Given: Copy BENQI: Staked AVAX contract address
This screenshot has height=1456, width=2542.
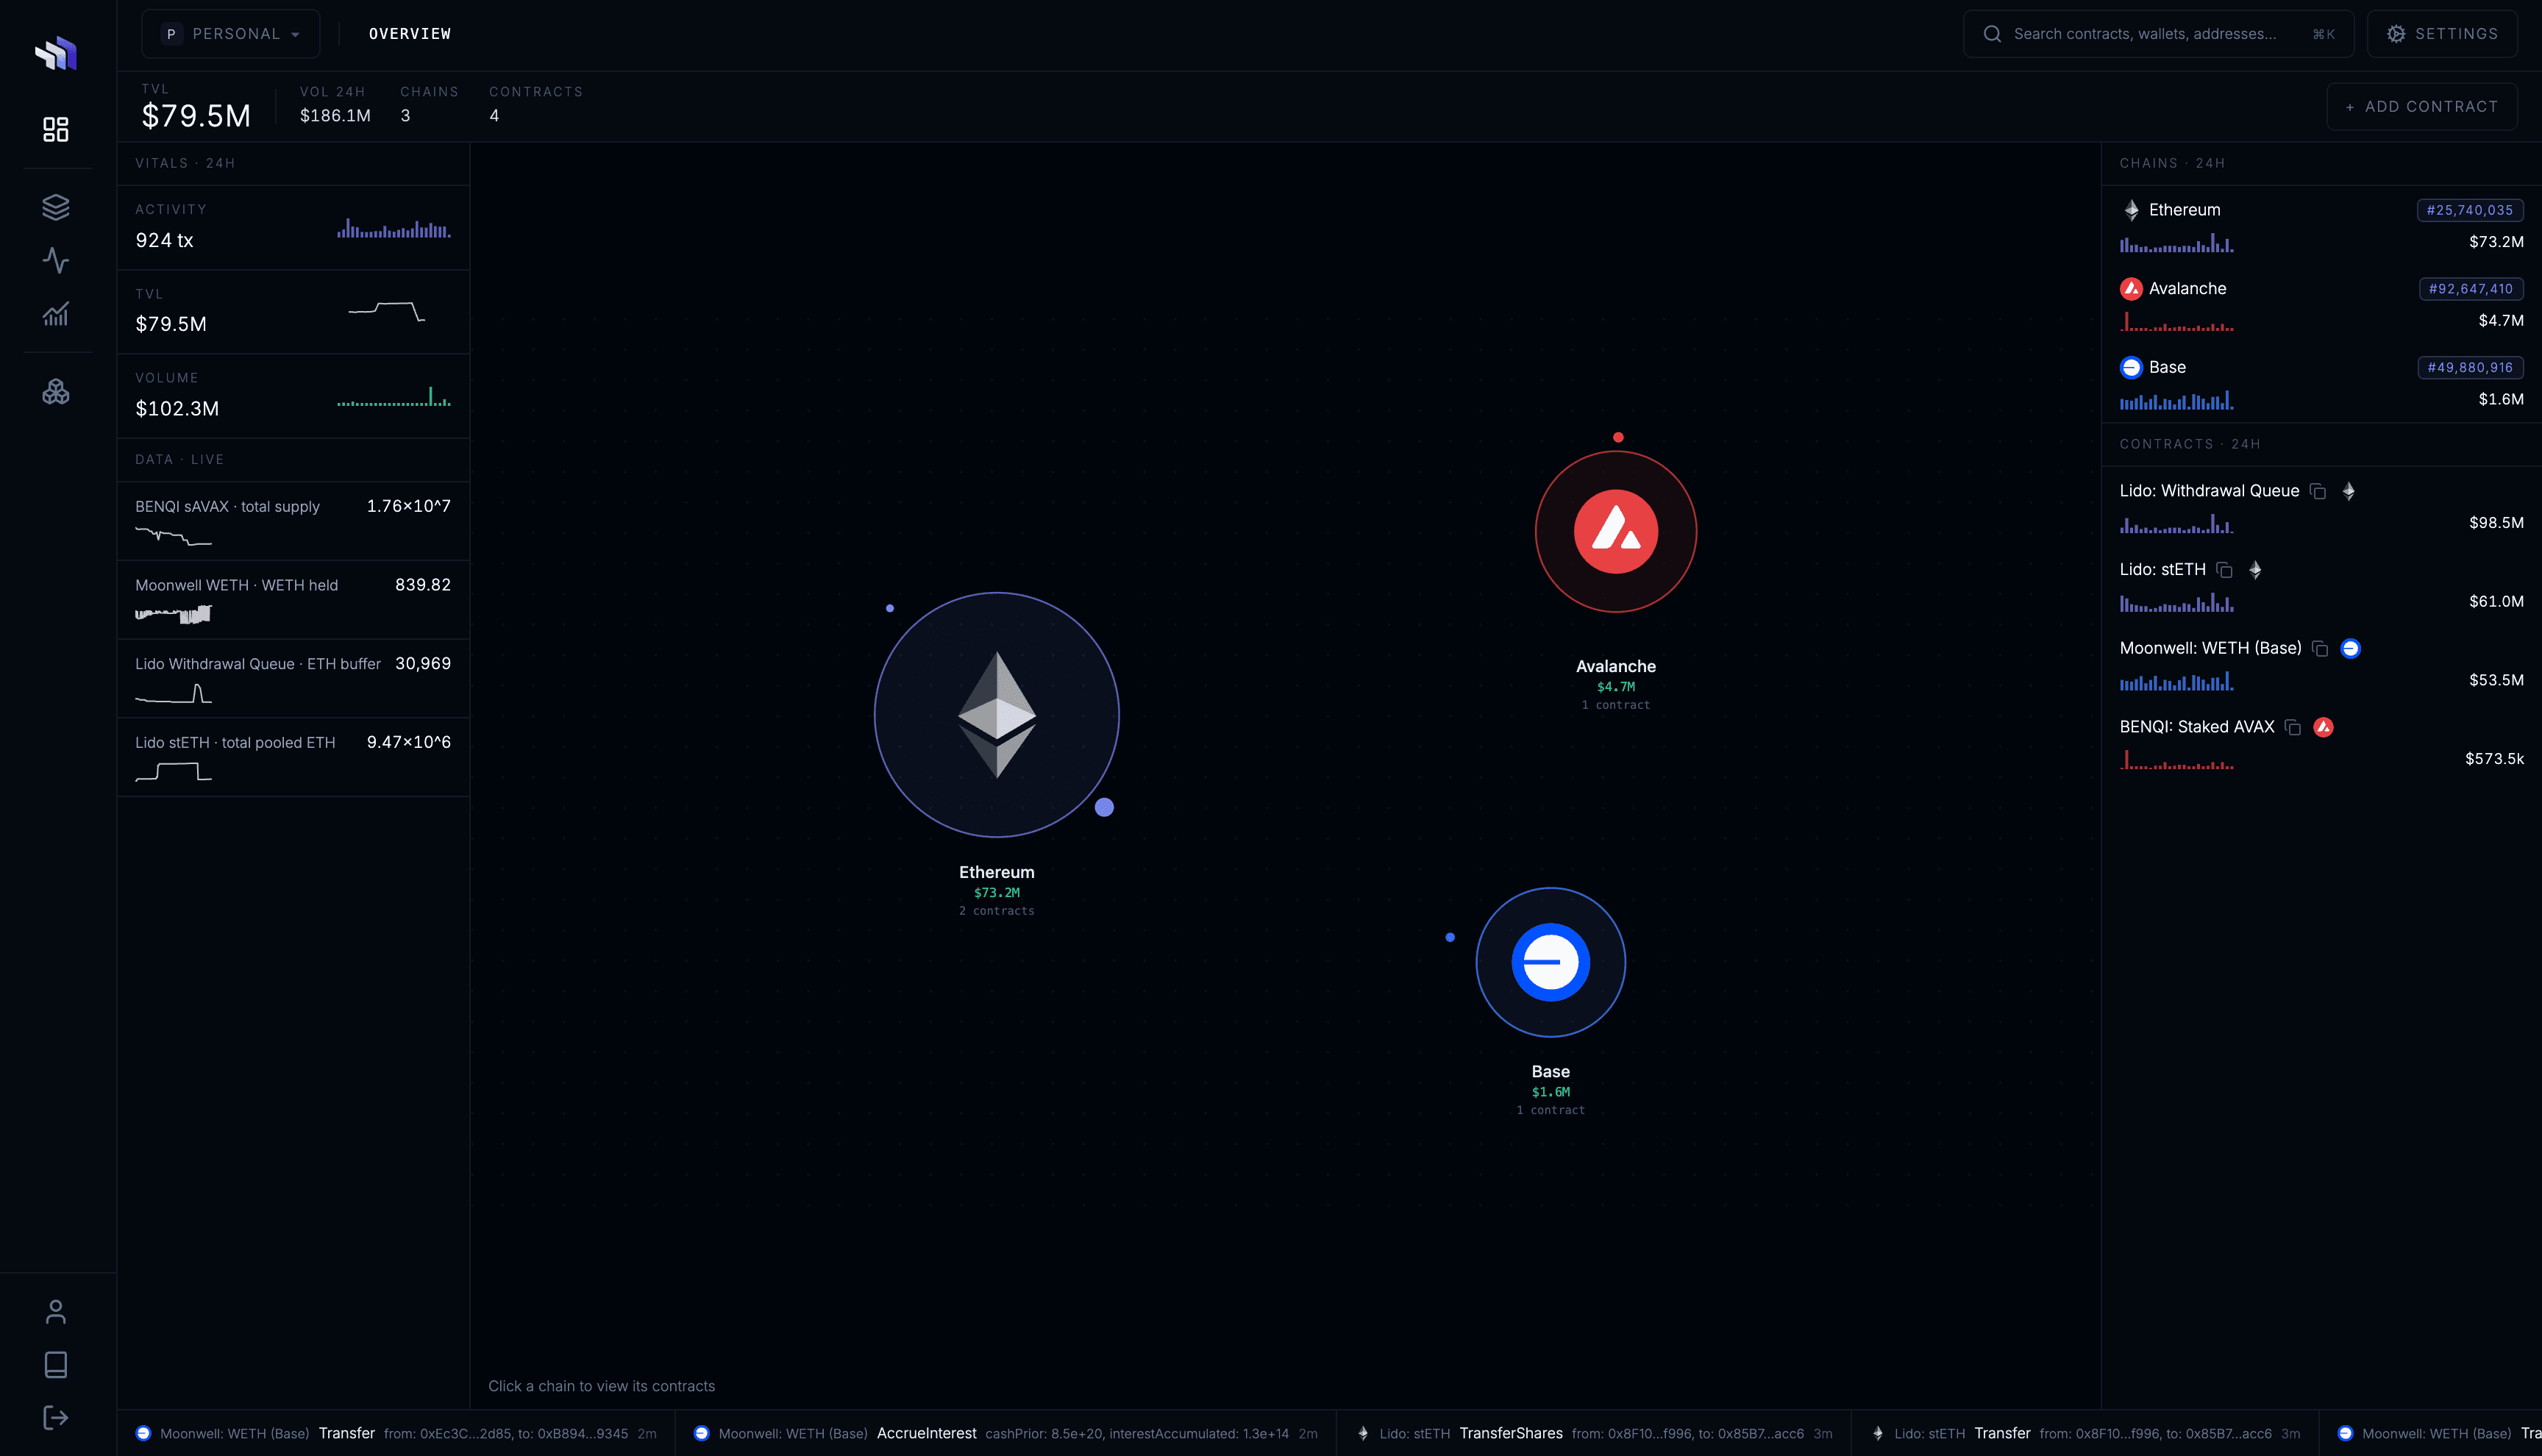Looking at the screenshot, I should pyautogui.click(x=2293, y=727).
